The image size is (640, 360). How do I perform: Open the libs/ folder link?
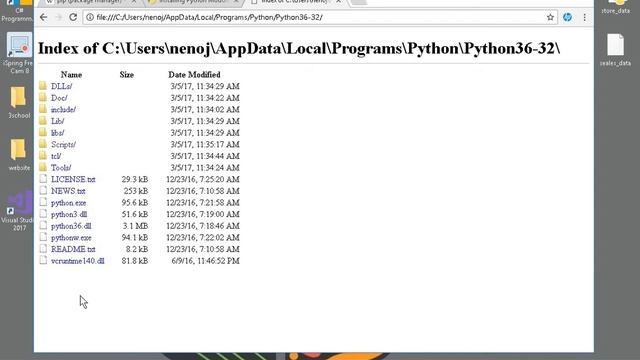[58, 133]
